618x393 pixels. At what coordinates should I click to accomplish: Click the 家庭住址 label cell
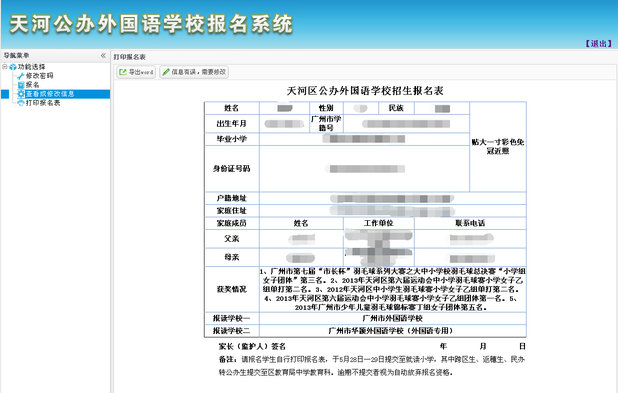(x=232, y=211)
